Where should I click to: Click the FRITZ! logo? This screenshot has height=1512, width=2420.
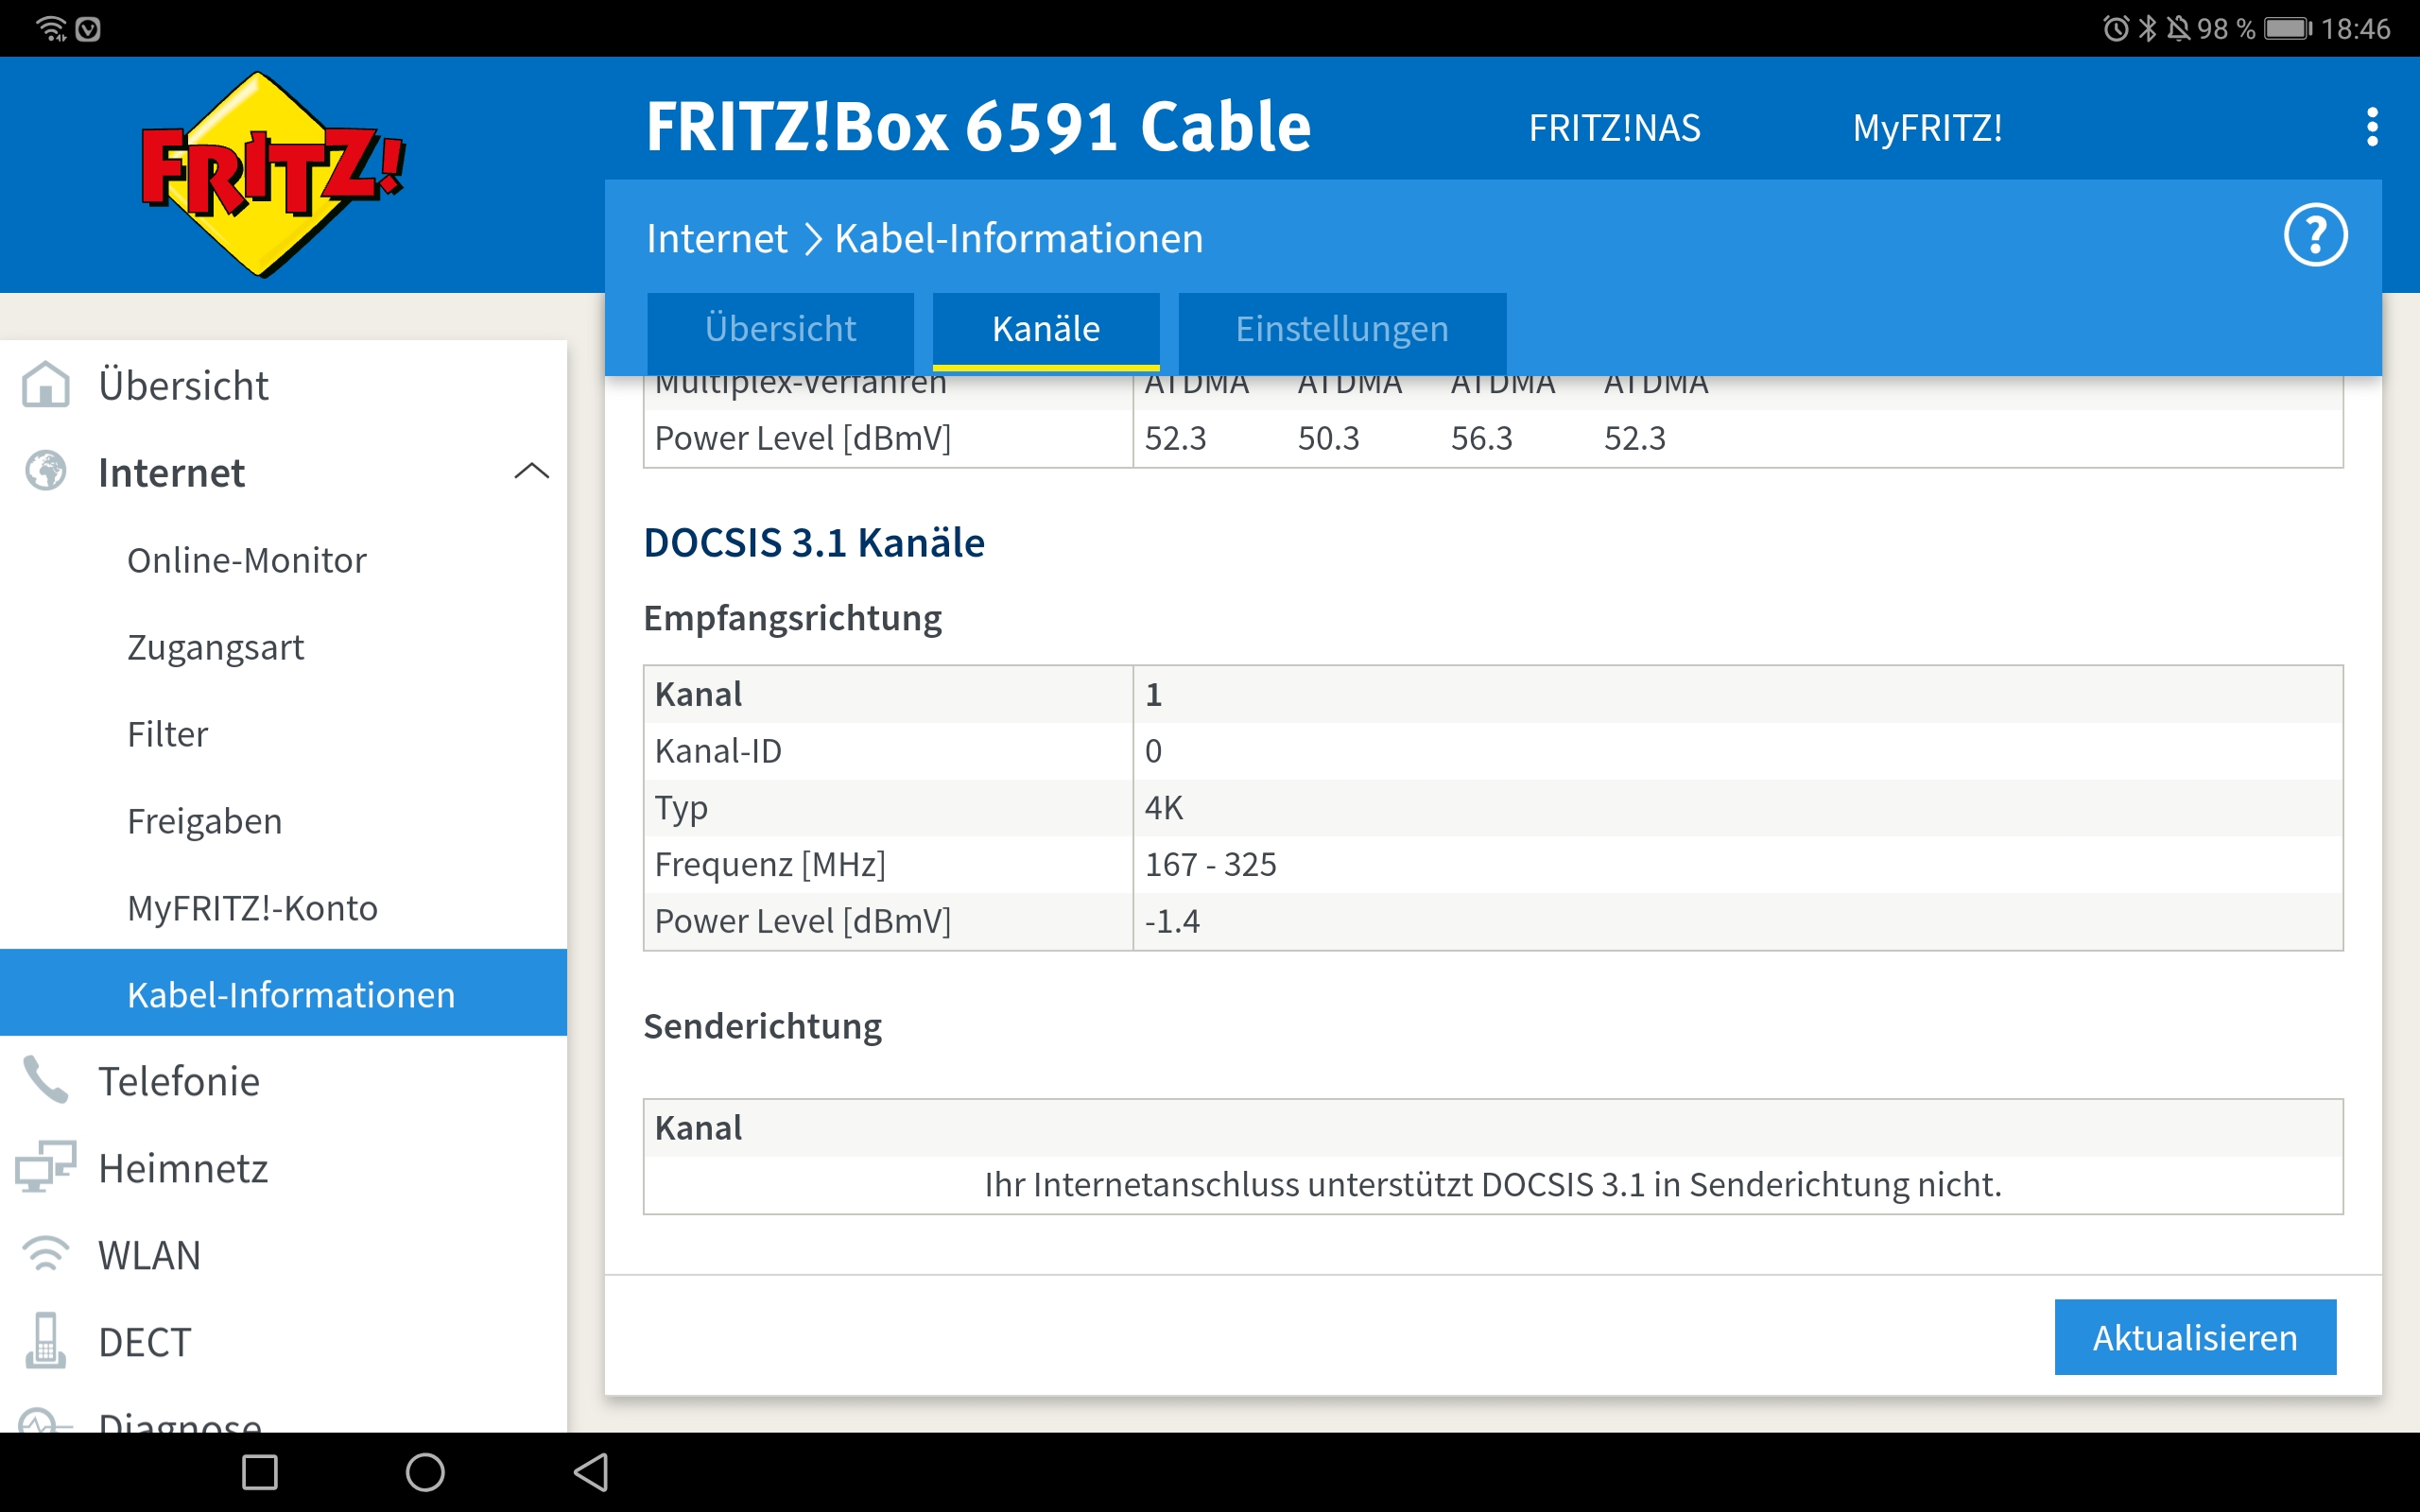pos(272,175)
